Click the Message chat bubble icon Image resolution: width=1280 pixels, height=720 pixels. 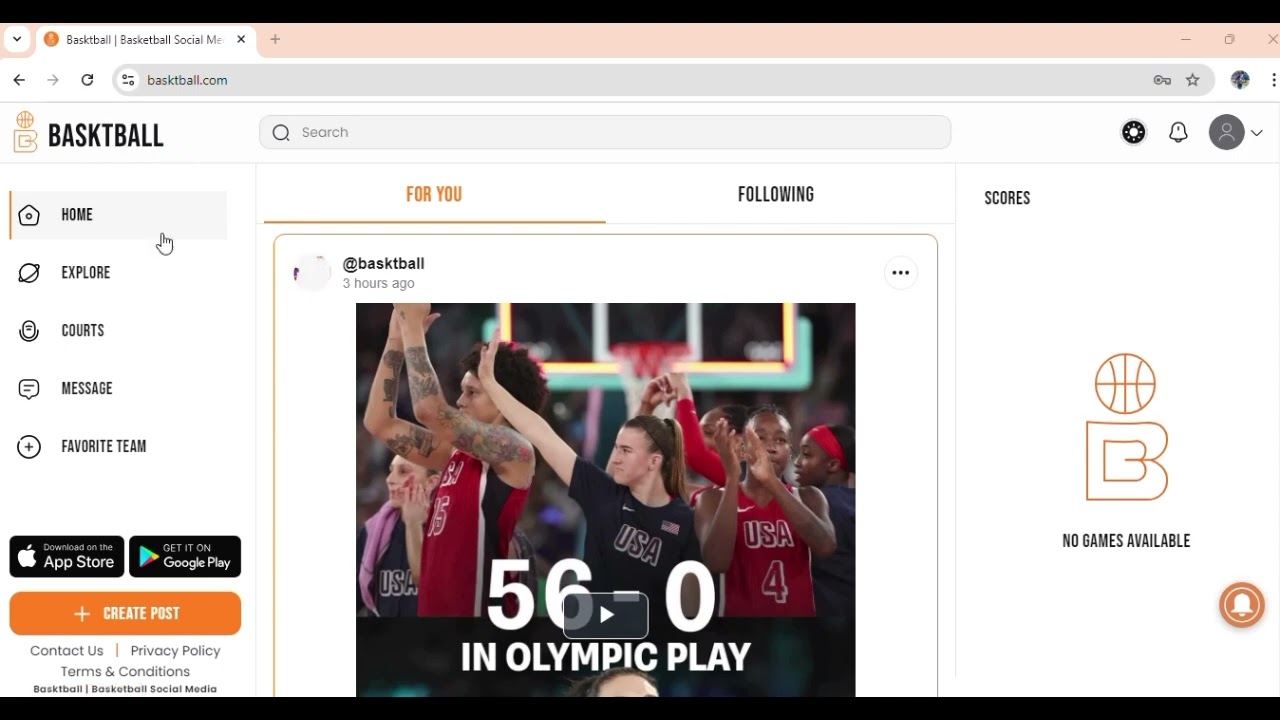pos(29,389)
